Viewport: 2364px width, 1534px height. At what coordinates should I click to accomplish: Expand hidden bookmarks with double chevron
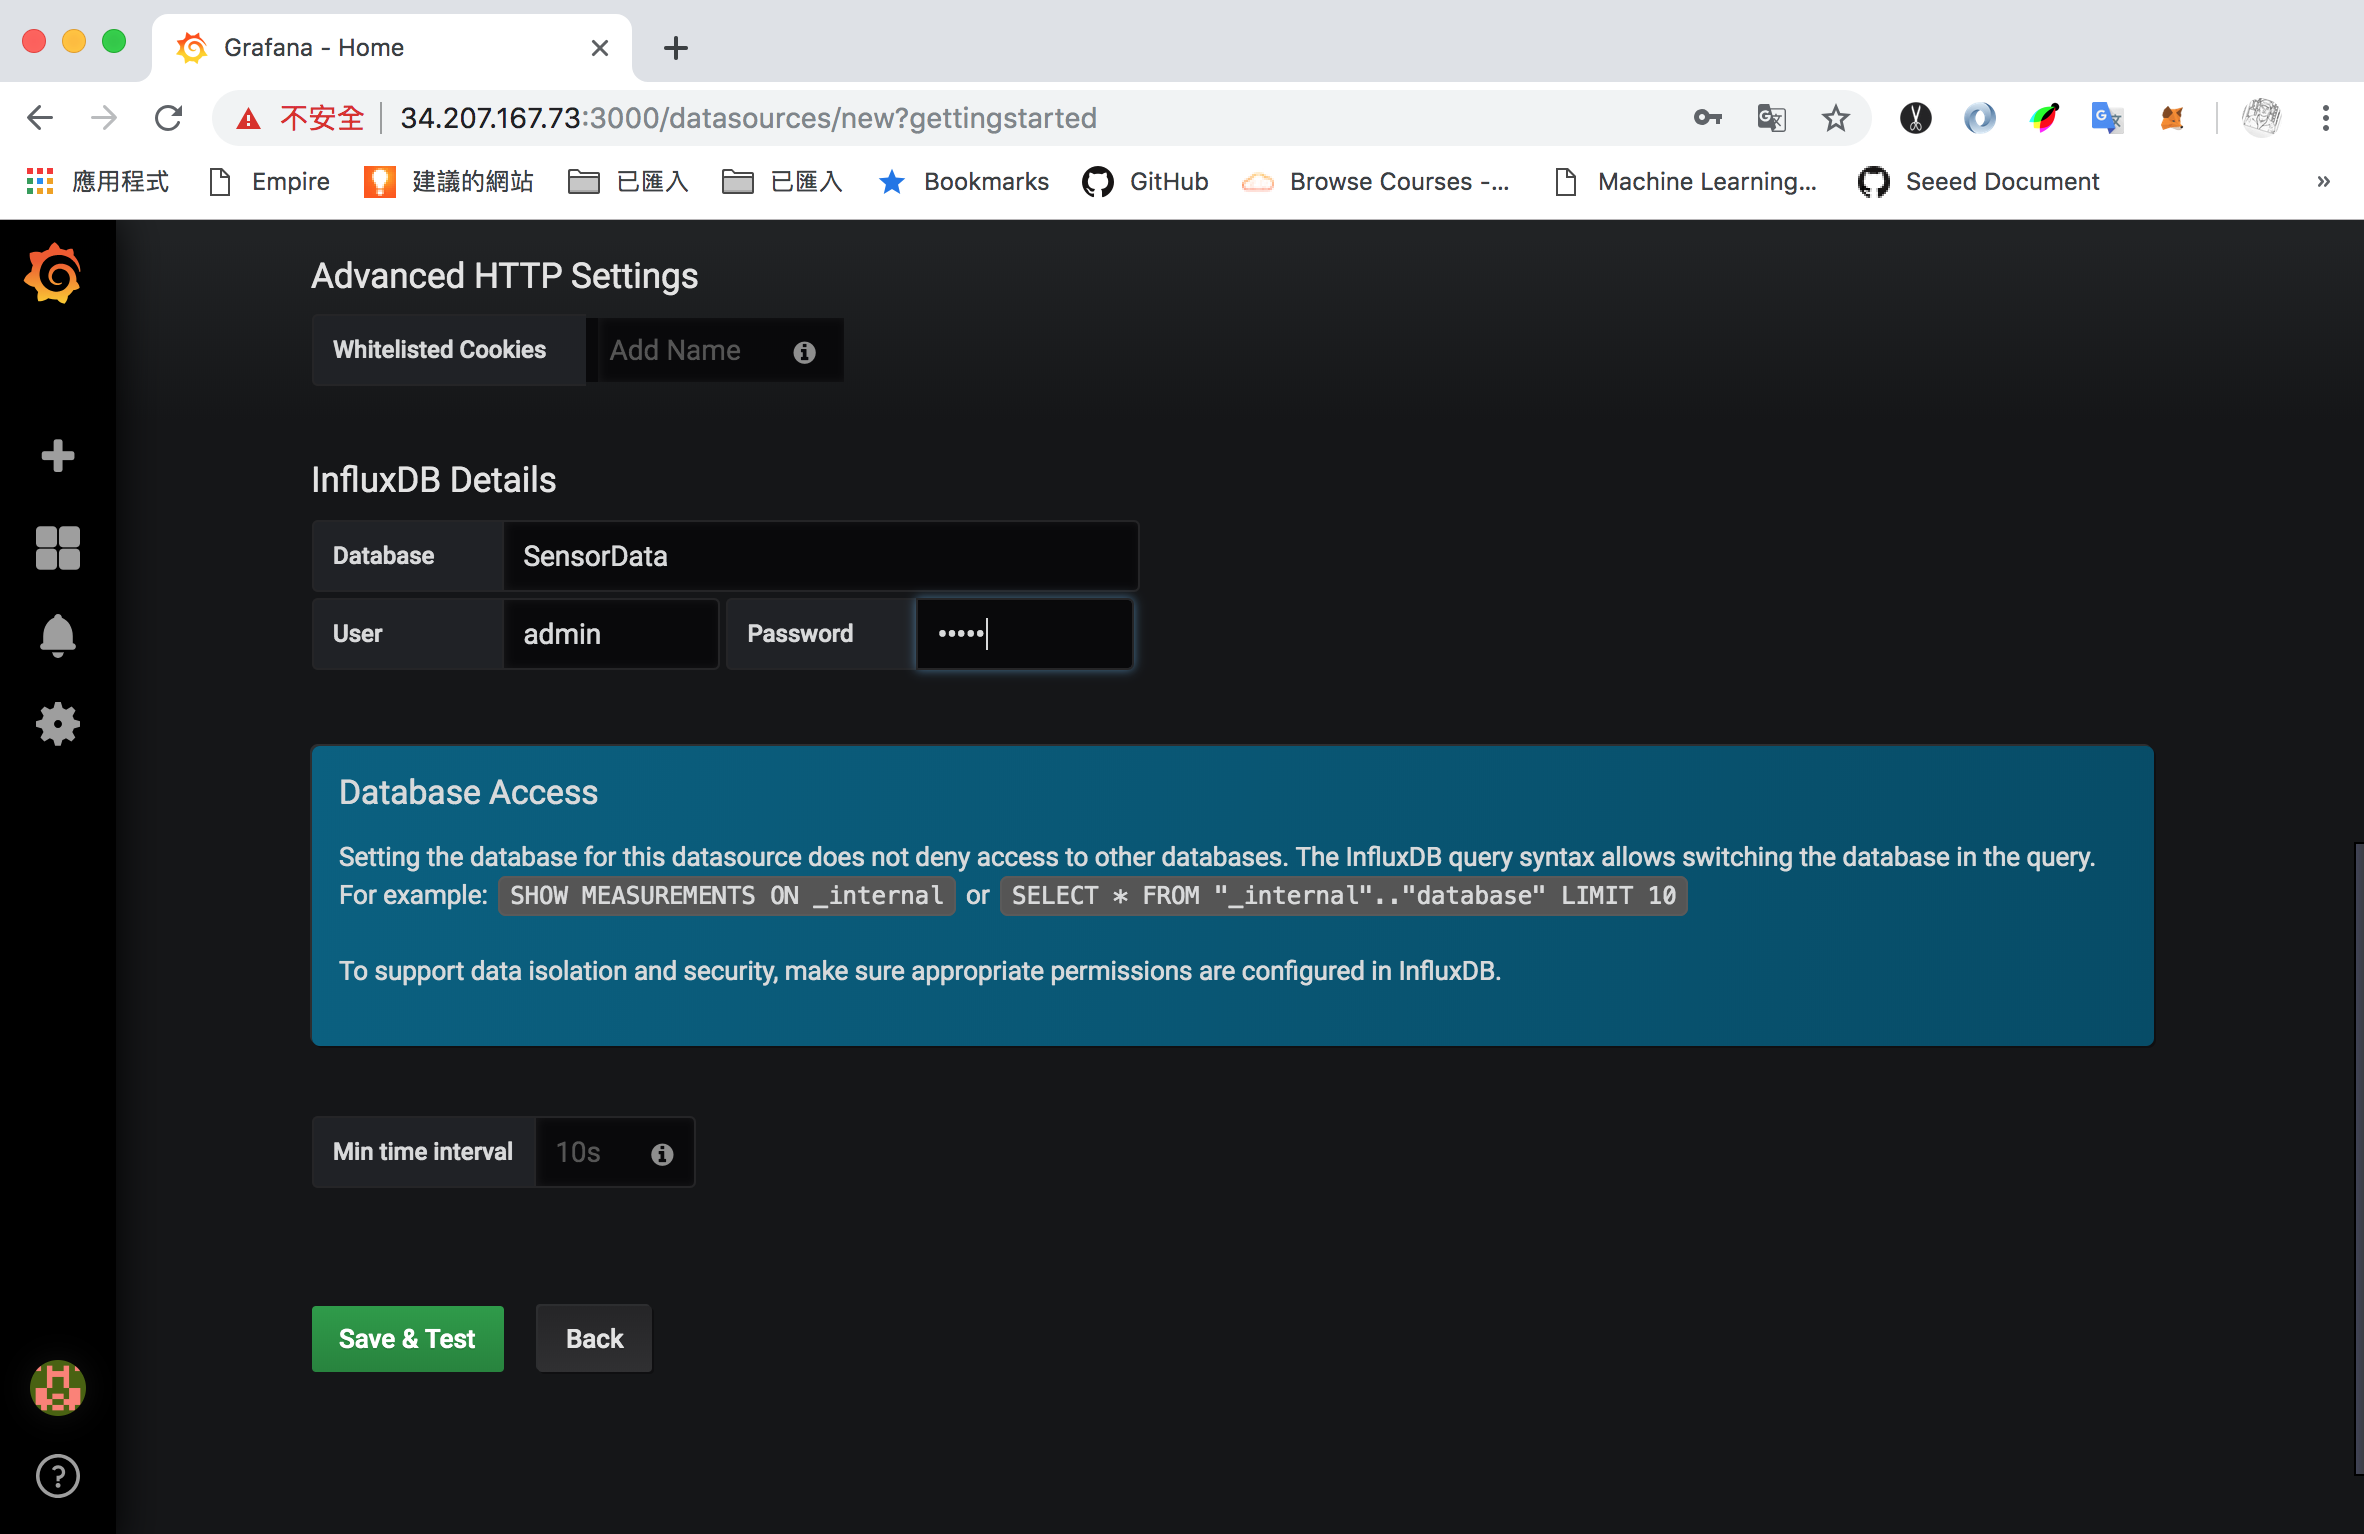point(2324,181)
